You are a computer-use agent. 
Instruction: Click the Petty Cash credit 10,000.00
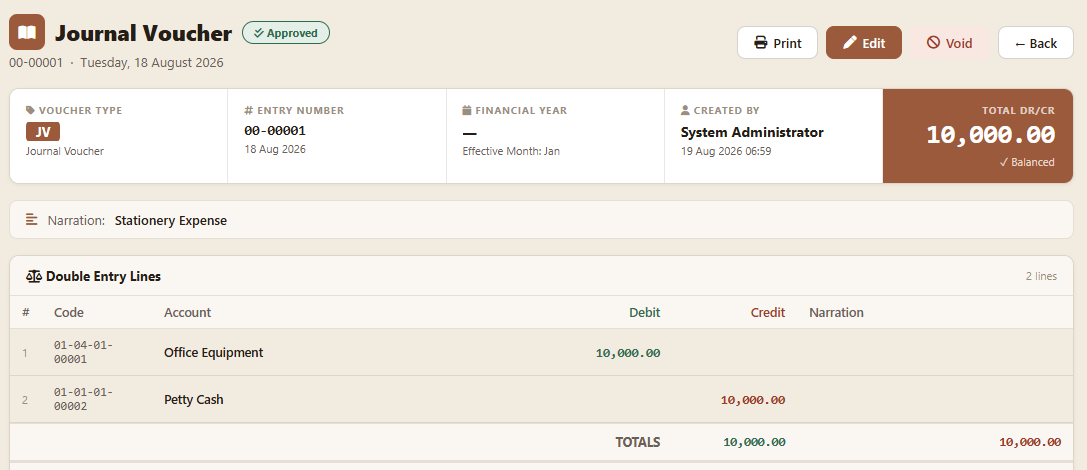point(753,400)
